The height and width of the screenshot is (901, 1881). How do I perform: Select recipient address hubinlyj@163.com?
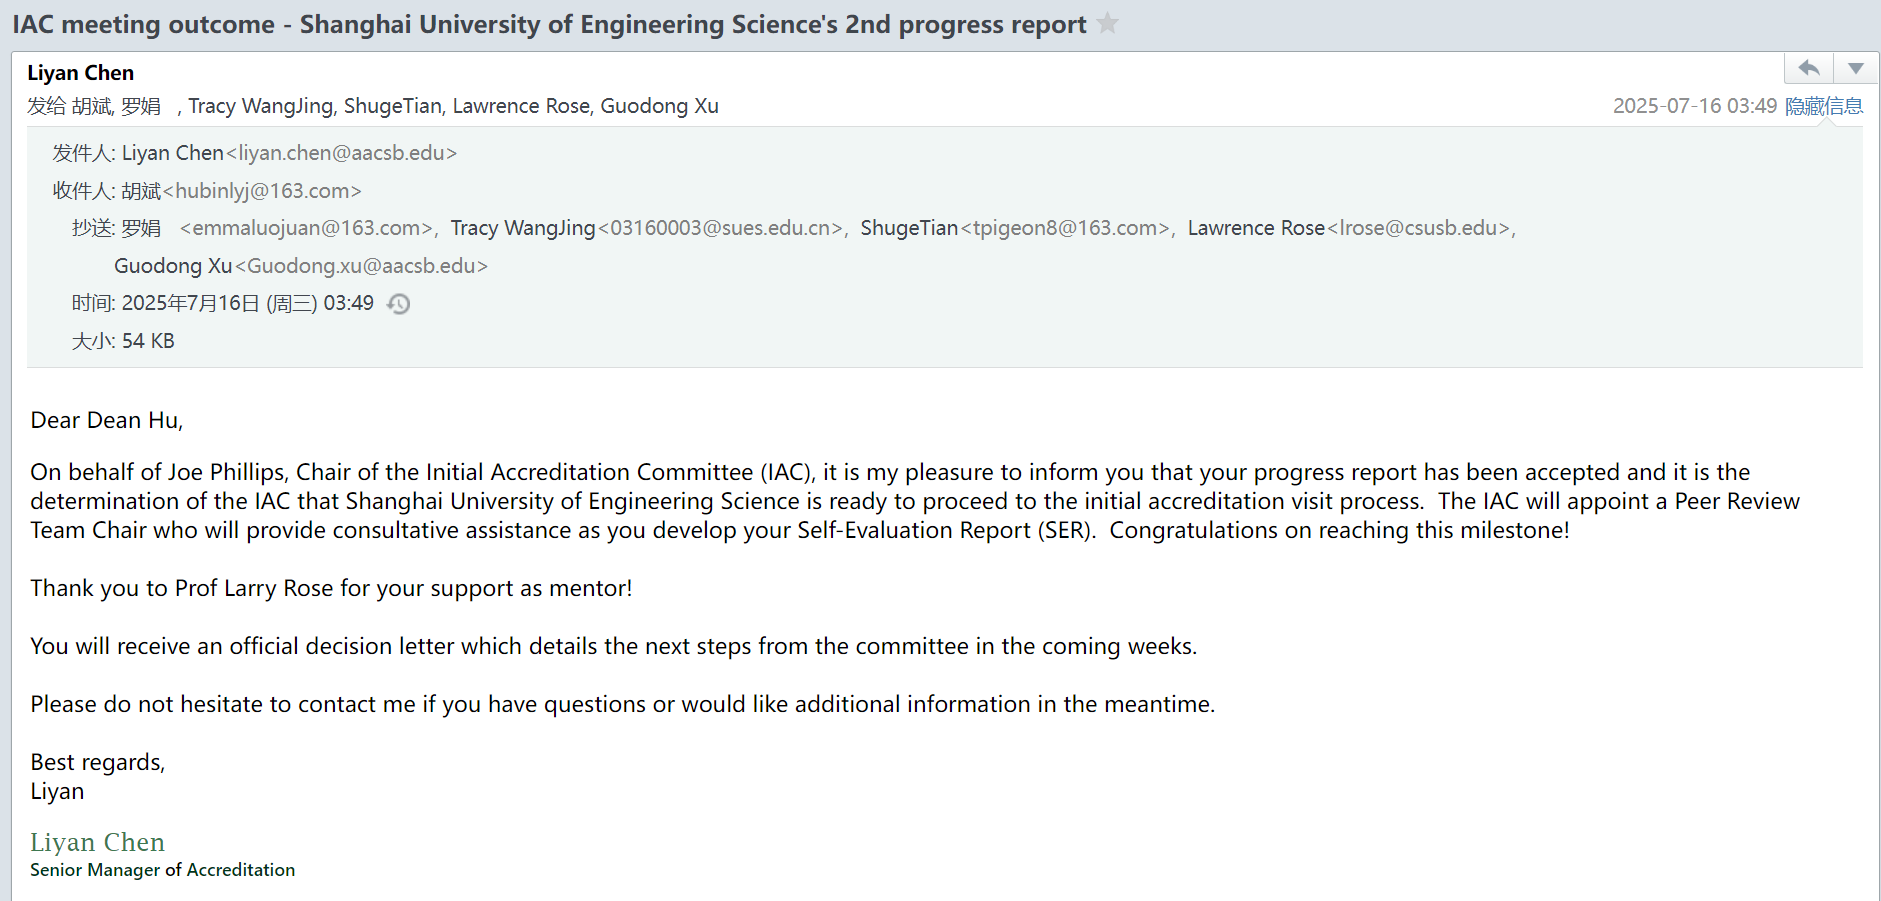point(262,191)
